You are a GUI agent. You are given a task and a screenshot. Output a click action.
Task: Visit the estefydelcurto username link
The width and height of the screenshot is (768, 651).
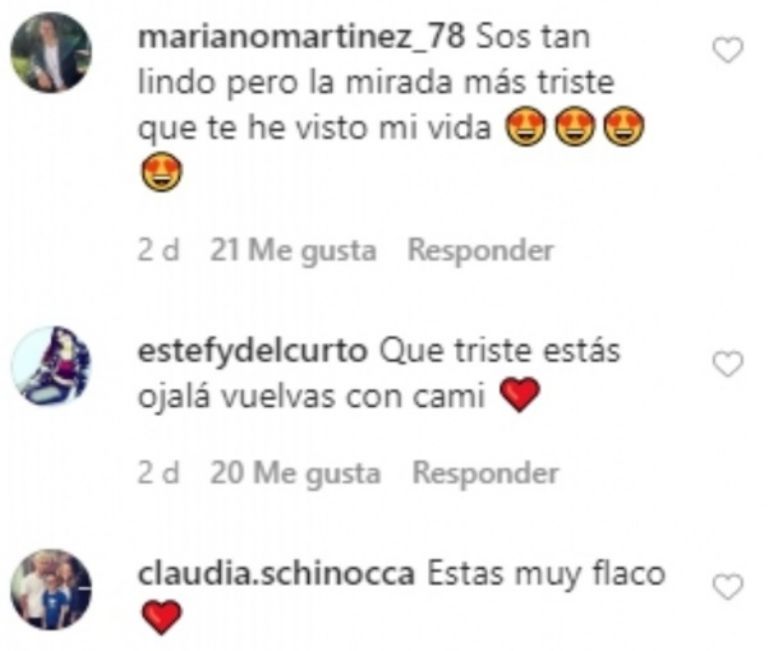253,352
